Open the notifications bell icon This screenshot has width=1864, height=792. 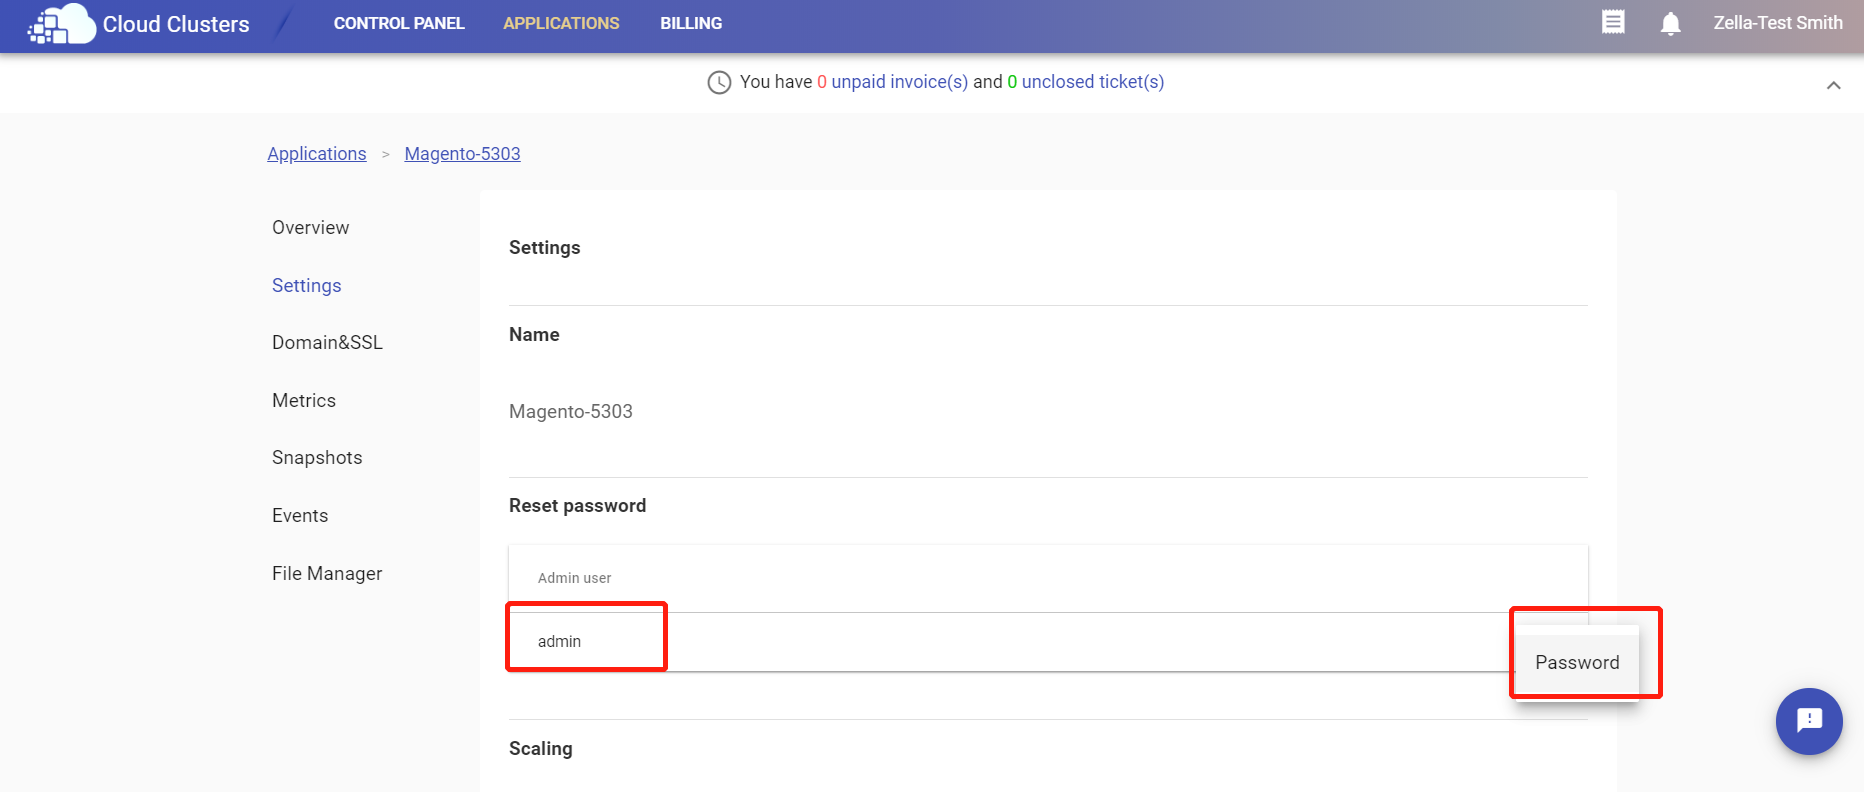click(x=1670, y=23)
